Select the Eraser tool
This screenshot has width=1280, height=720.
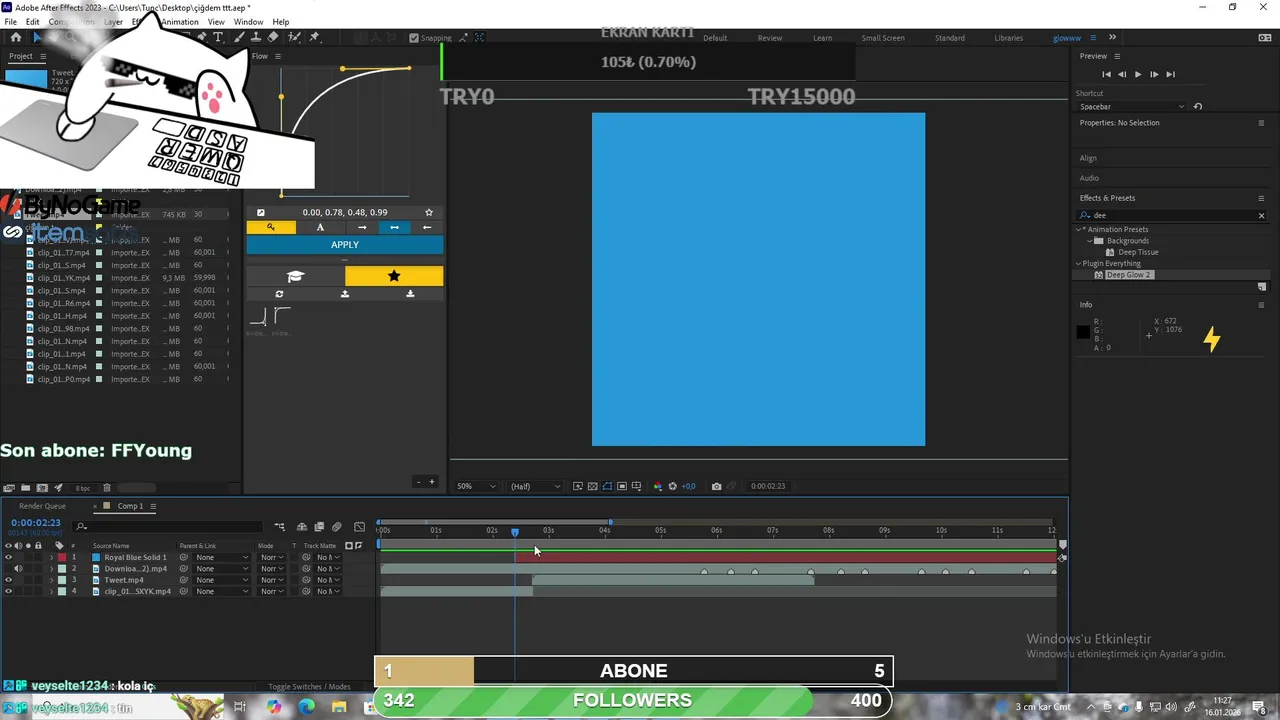(273, 37)
